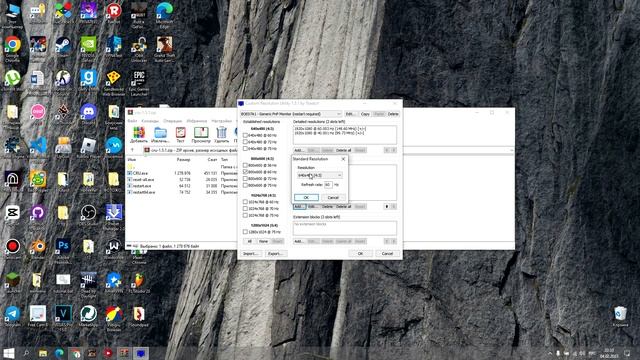The height and width of the screenshot is (360, 640).
Task: Click the Refresh rate input field
Action: (x=328, y=184)
